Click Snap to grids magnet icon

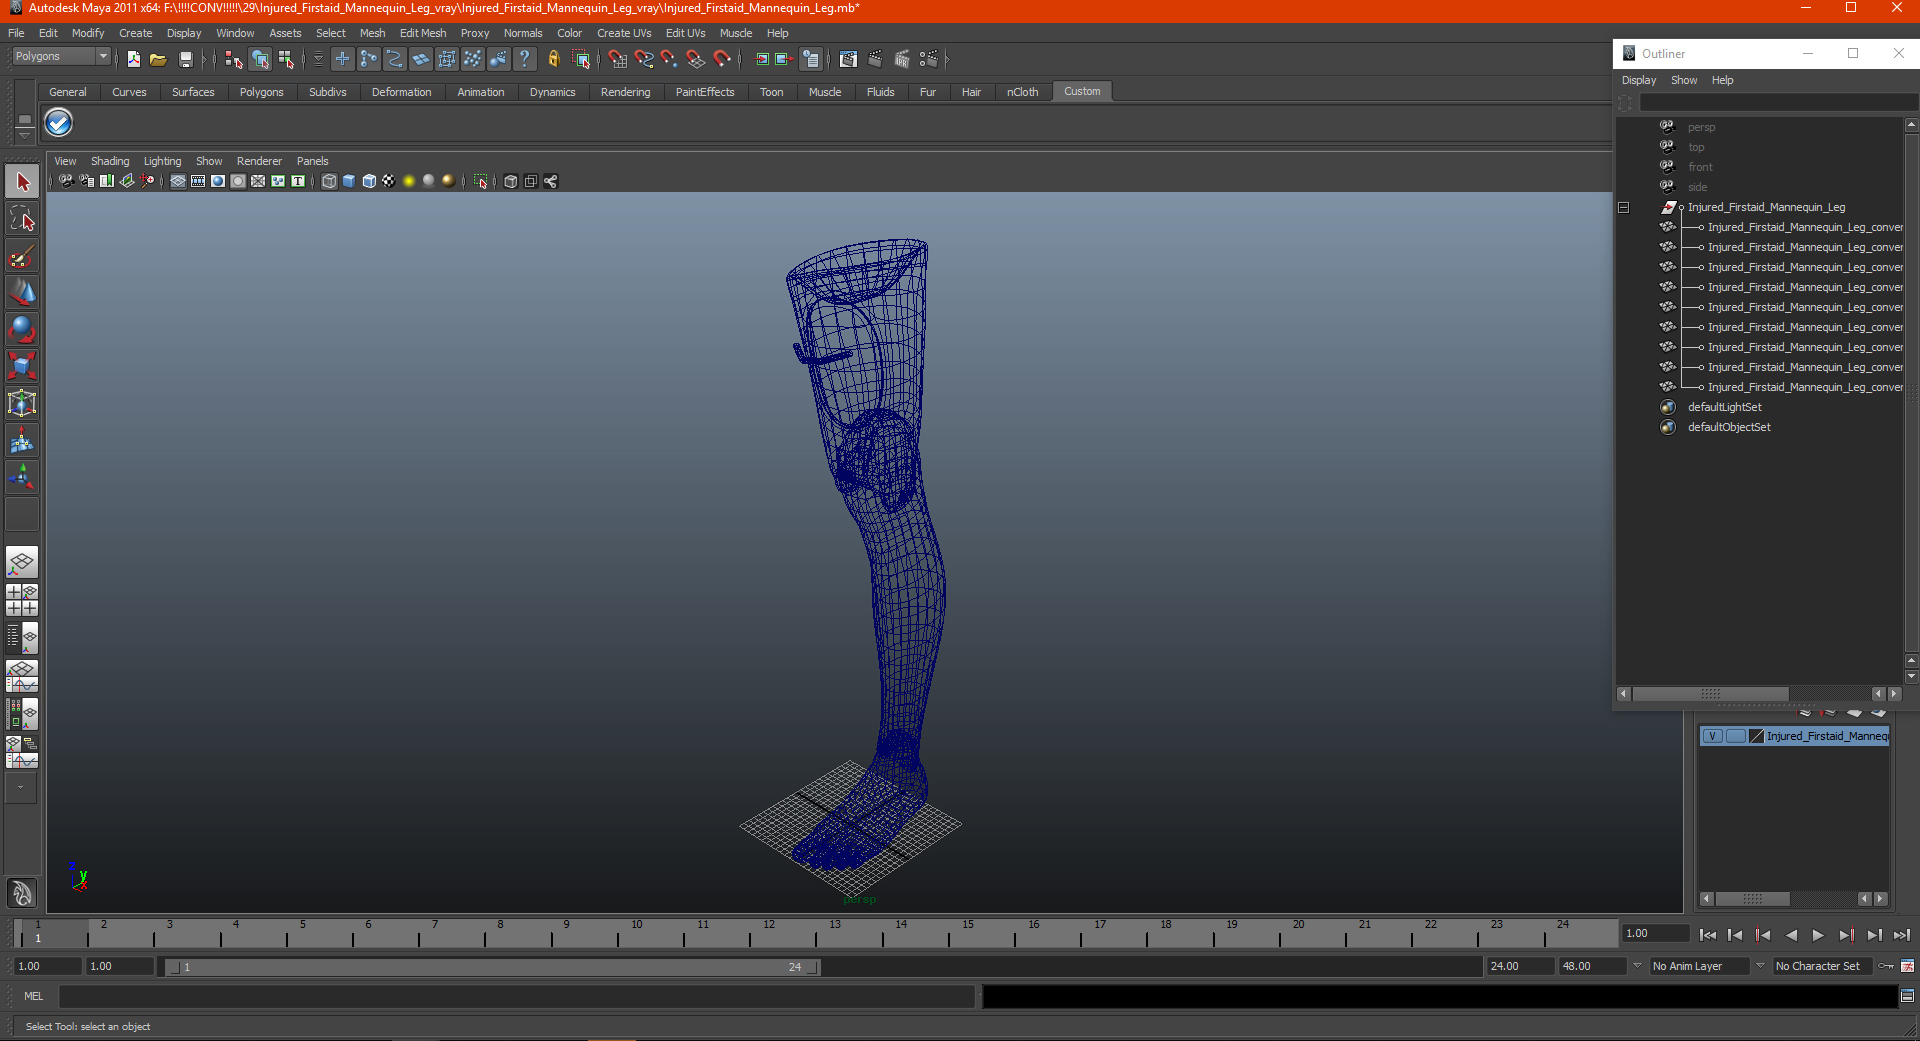pyautogui.click(x=618, y=60)
